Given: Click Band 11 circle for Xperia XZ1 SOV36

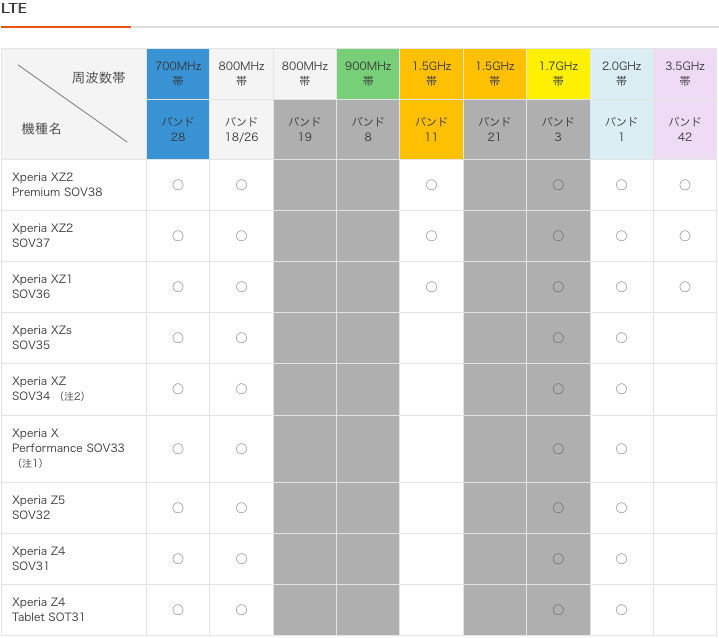Looking at the screenshot, I should pos(431,287).
